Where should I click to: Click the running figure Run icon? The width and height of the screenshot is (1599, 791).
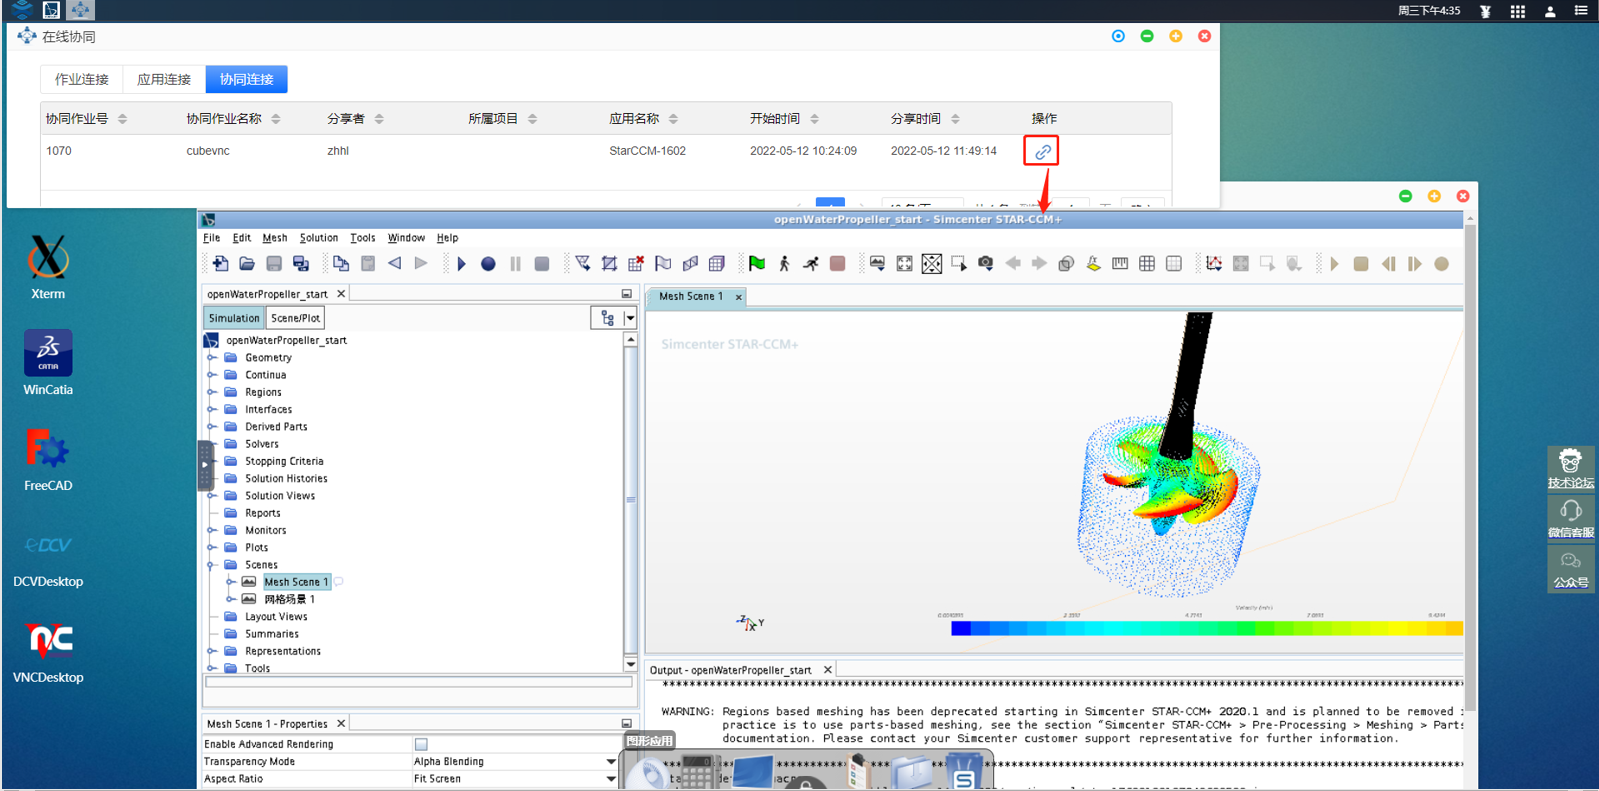[x=811, y=264]
